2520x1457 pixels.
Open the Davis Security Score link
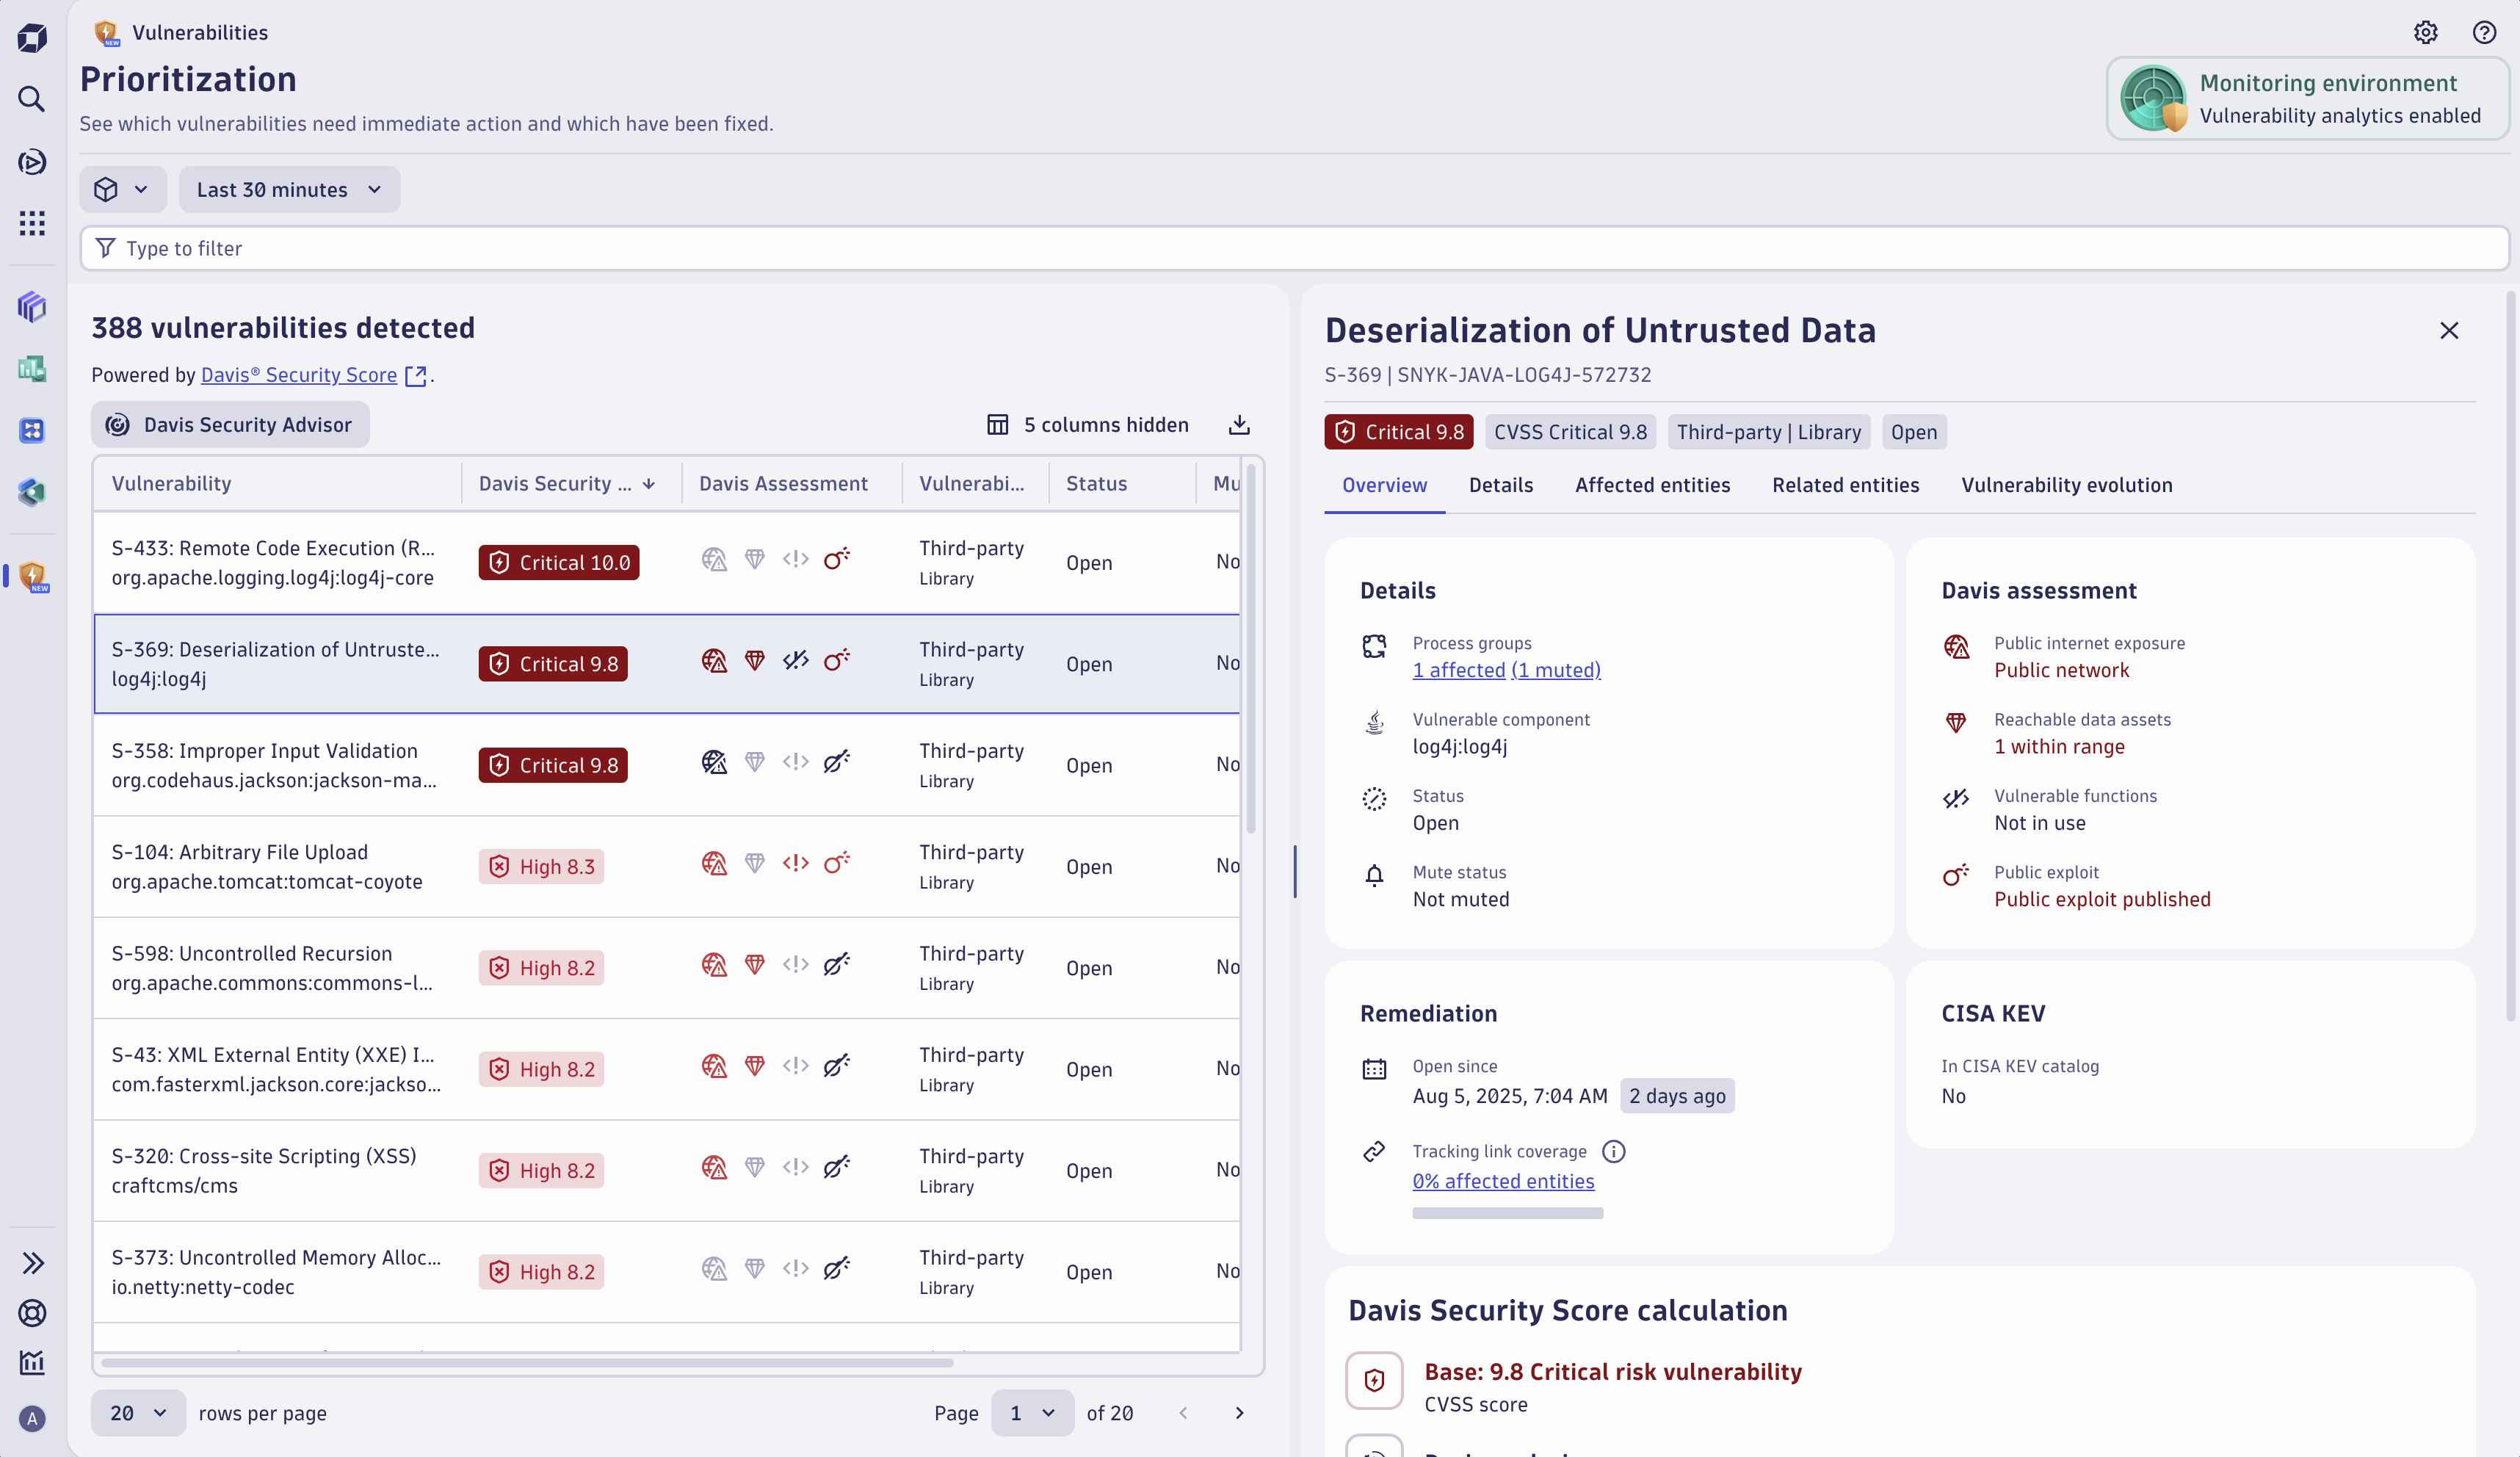[299, 375]
